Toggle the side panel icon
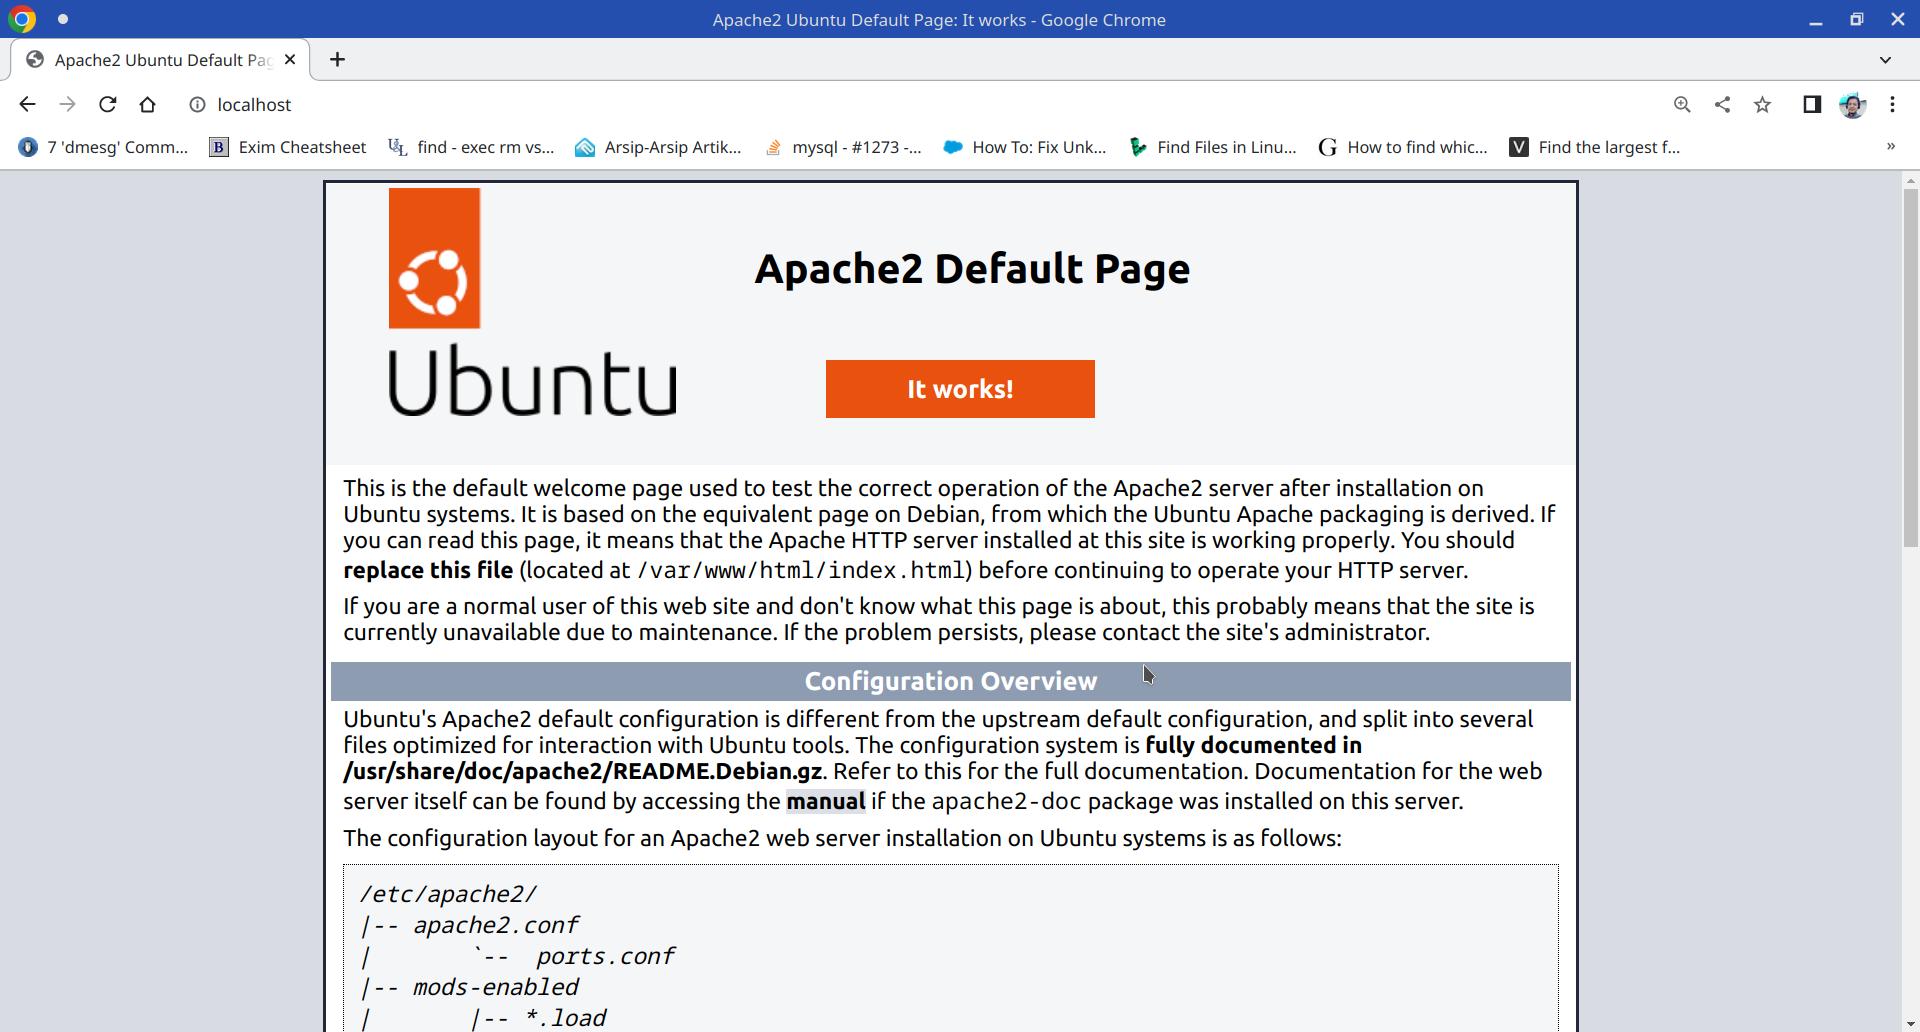 1811,104
